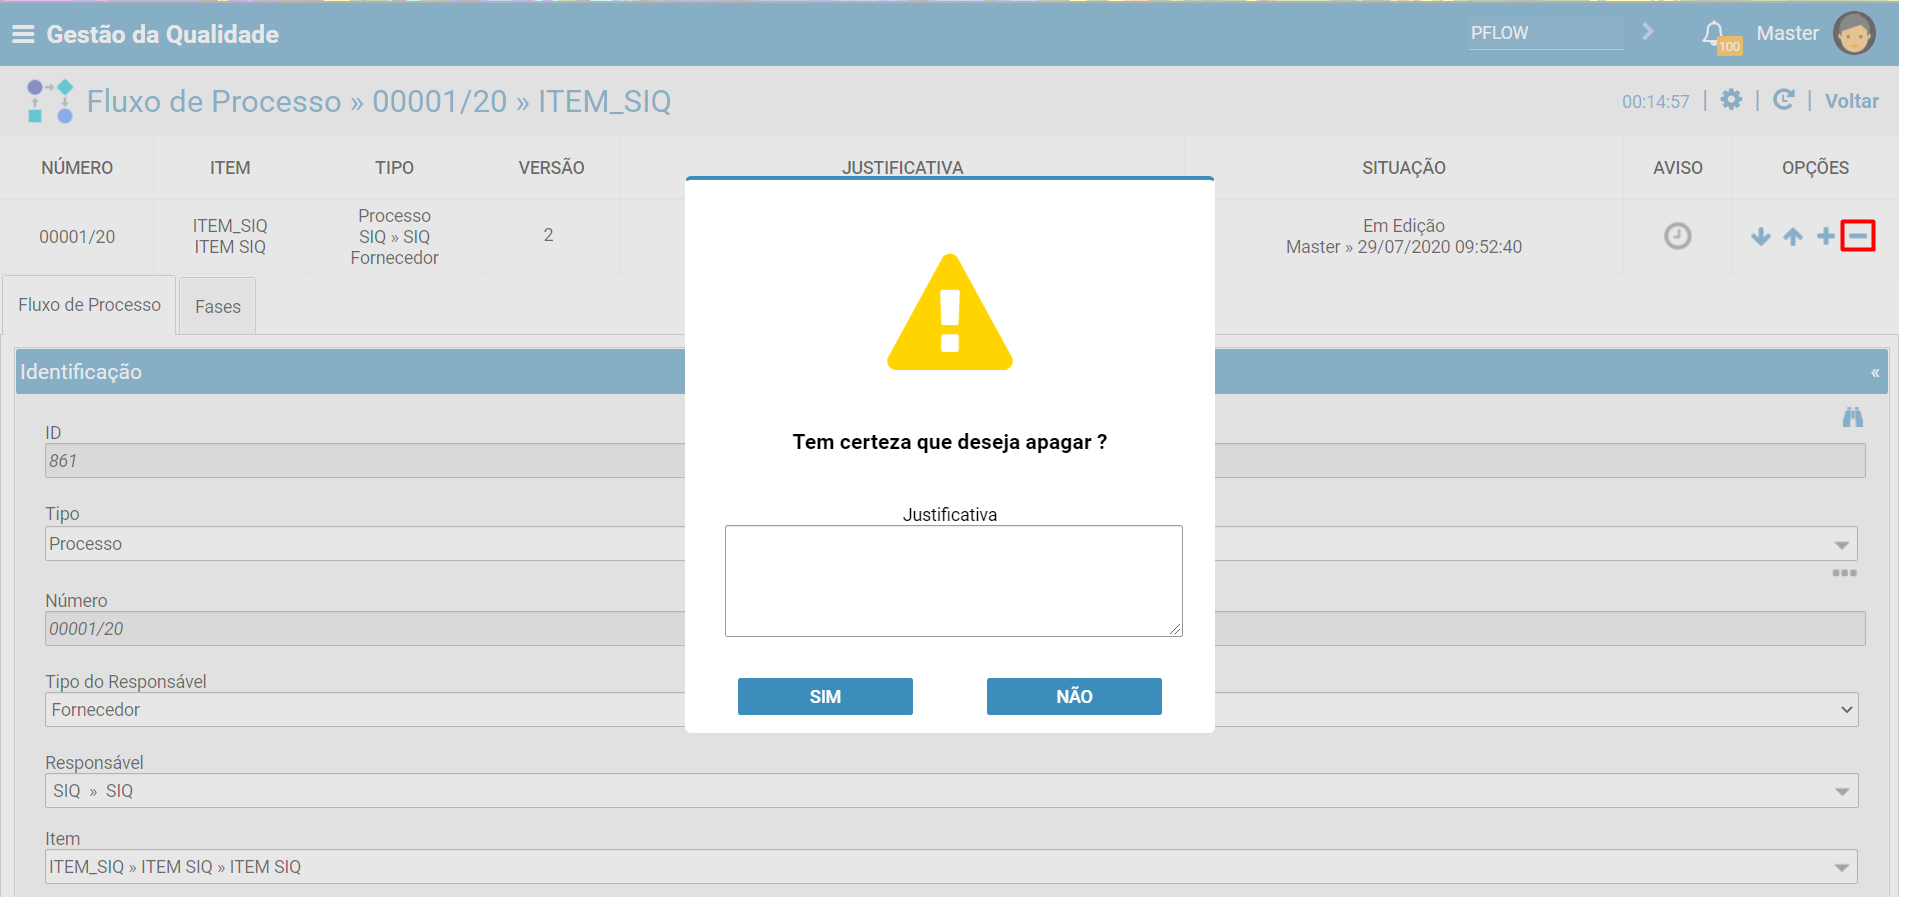Click the VERSÃO column header

coord(551,168)
